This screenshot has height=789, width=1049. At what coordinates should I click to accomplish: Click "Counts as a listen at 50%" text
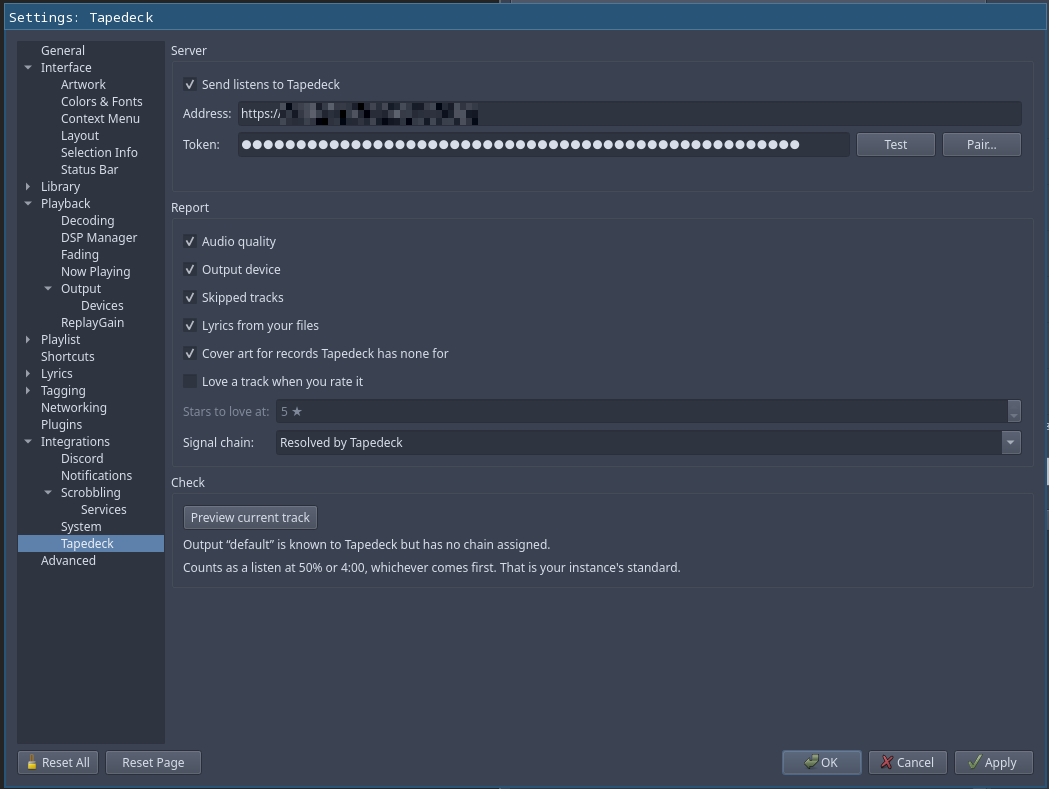(432, 567)
